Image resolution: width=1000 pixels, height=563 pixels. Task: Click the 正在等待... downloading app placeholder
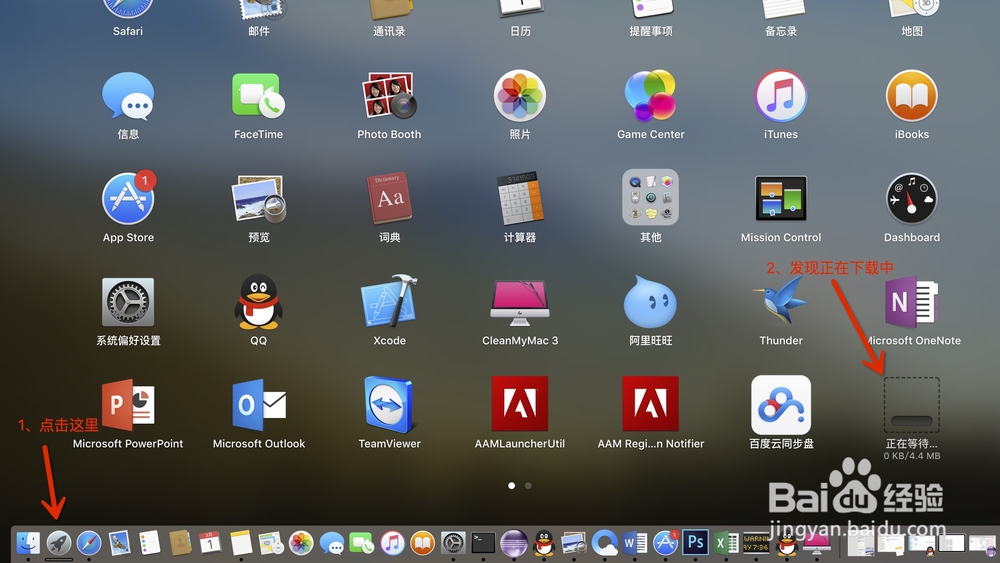pyautogui.click(x=911, y=405)
